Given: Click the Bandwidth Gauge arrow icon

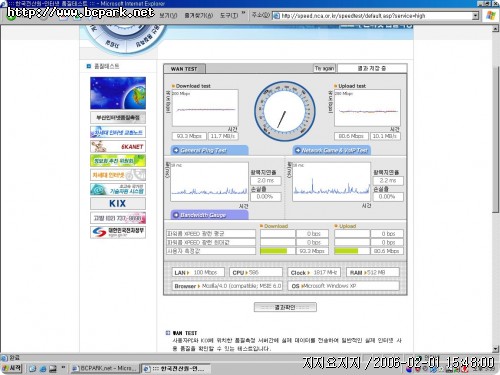Looking at the screenshot, I should [x=176, y=215].
